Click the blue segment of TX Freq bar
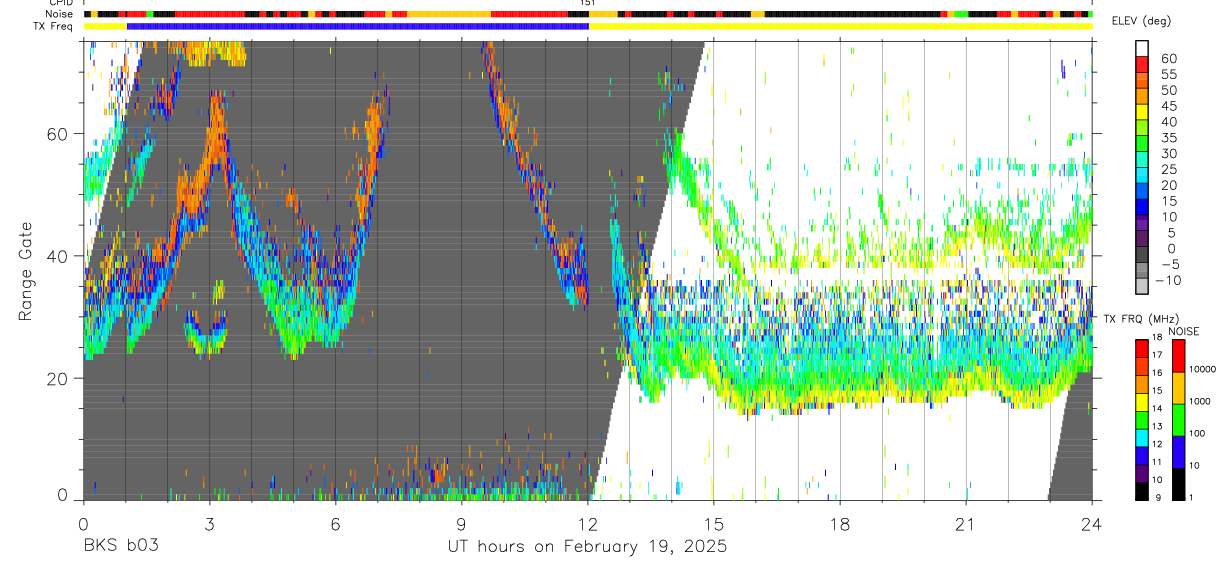Image resolution: width=1228 pixels, height=567 pixels. pyautogui.click(x=358, y=26)
